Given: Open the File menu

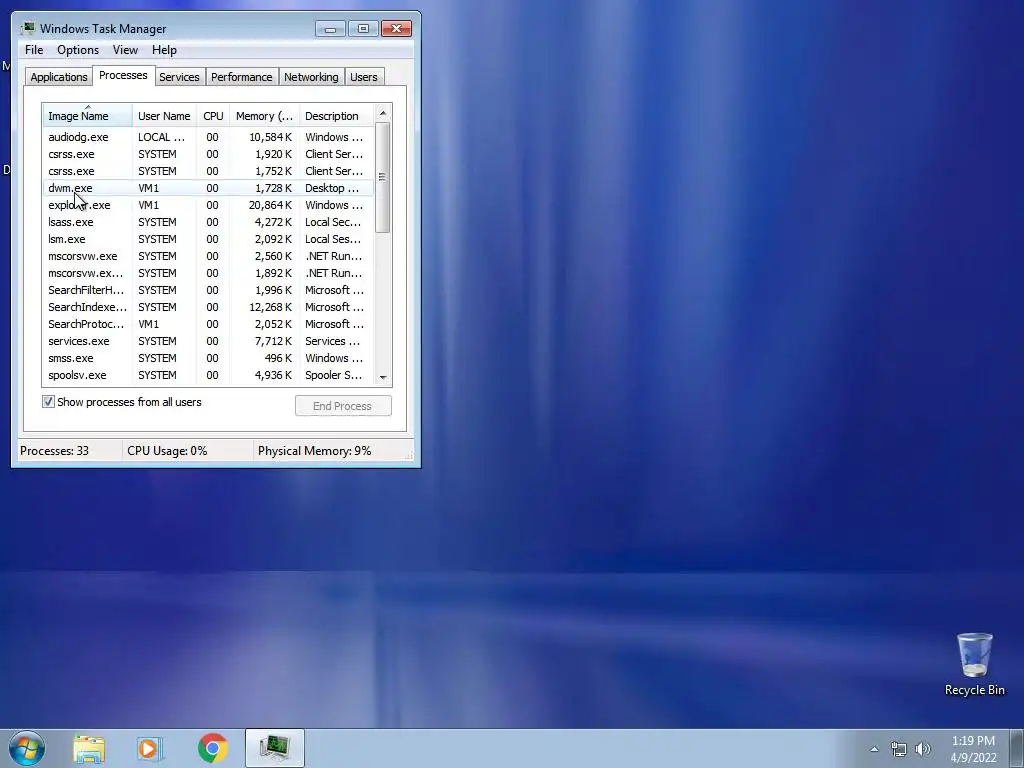Looking at the screenshot, I should point(34,50).
